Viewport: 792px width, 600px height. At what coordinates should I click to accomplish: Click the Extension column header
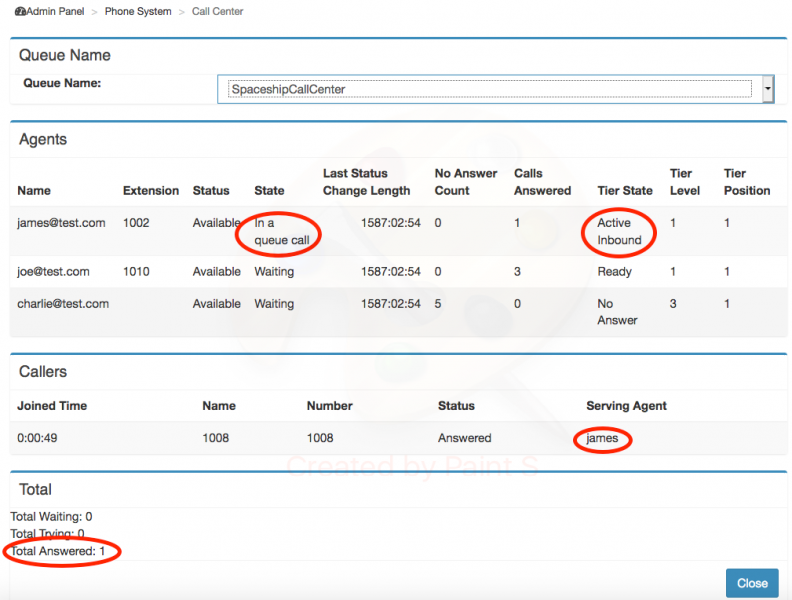[x=151, y=190]
